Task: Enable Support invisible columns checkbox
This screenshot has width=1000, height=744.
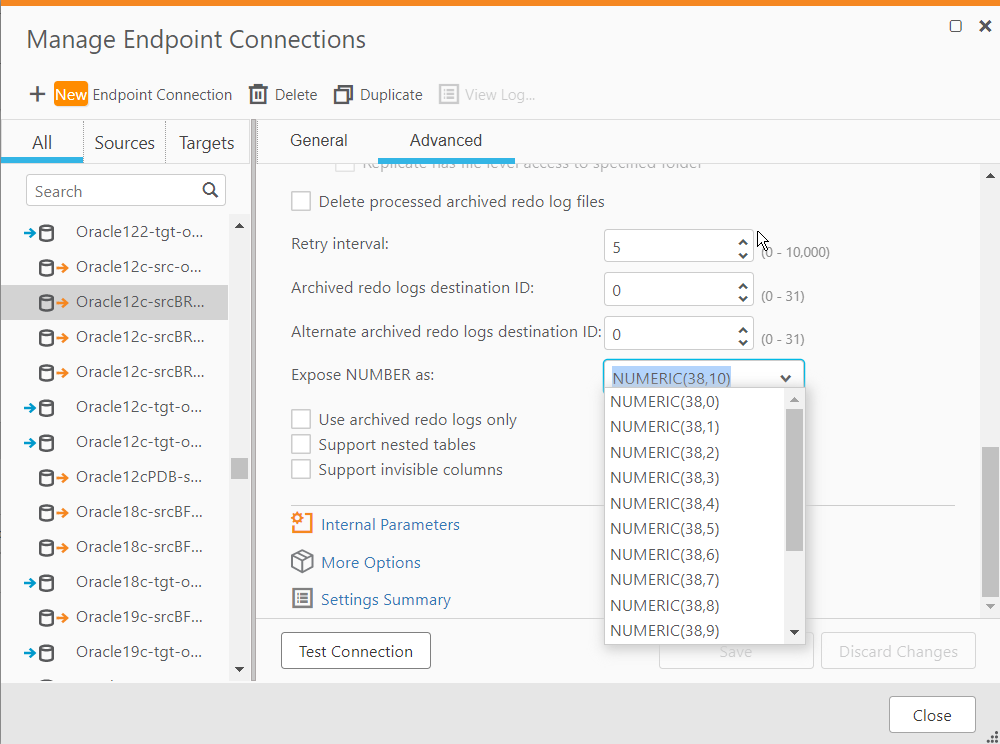Action: click(x=301, y=469)
